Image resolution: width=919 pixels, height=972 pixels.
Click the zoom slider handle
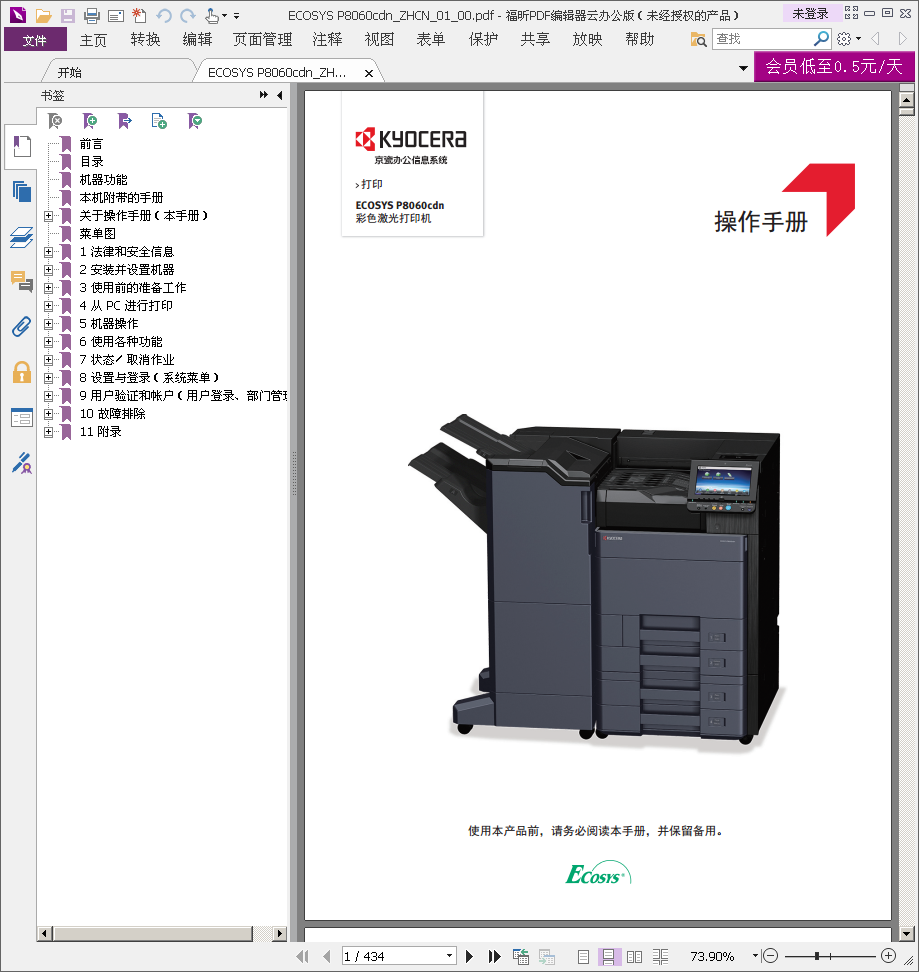(817, 956)
